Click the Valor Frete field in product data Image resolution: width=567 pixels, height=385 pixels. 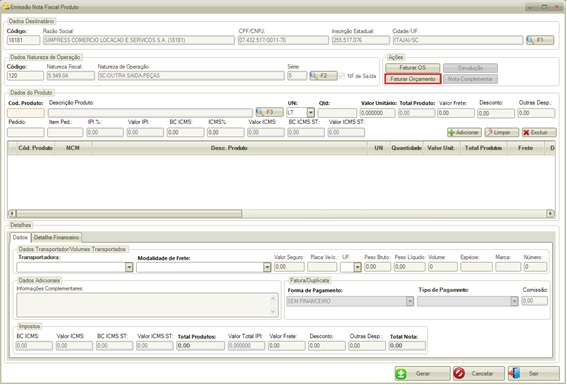(x=456, y=113)
